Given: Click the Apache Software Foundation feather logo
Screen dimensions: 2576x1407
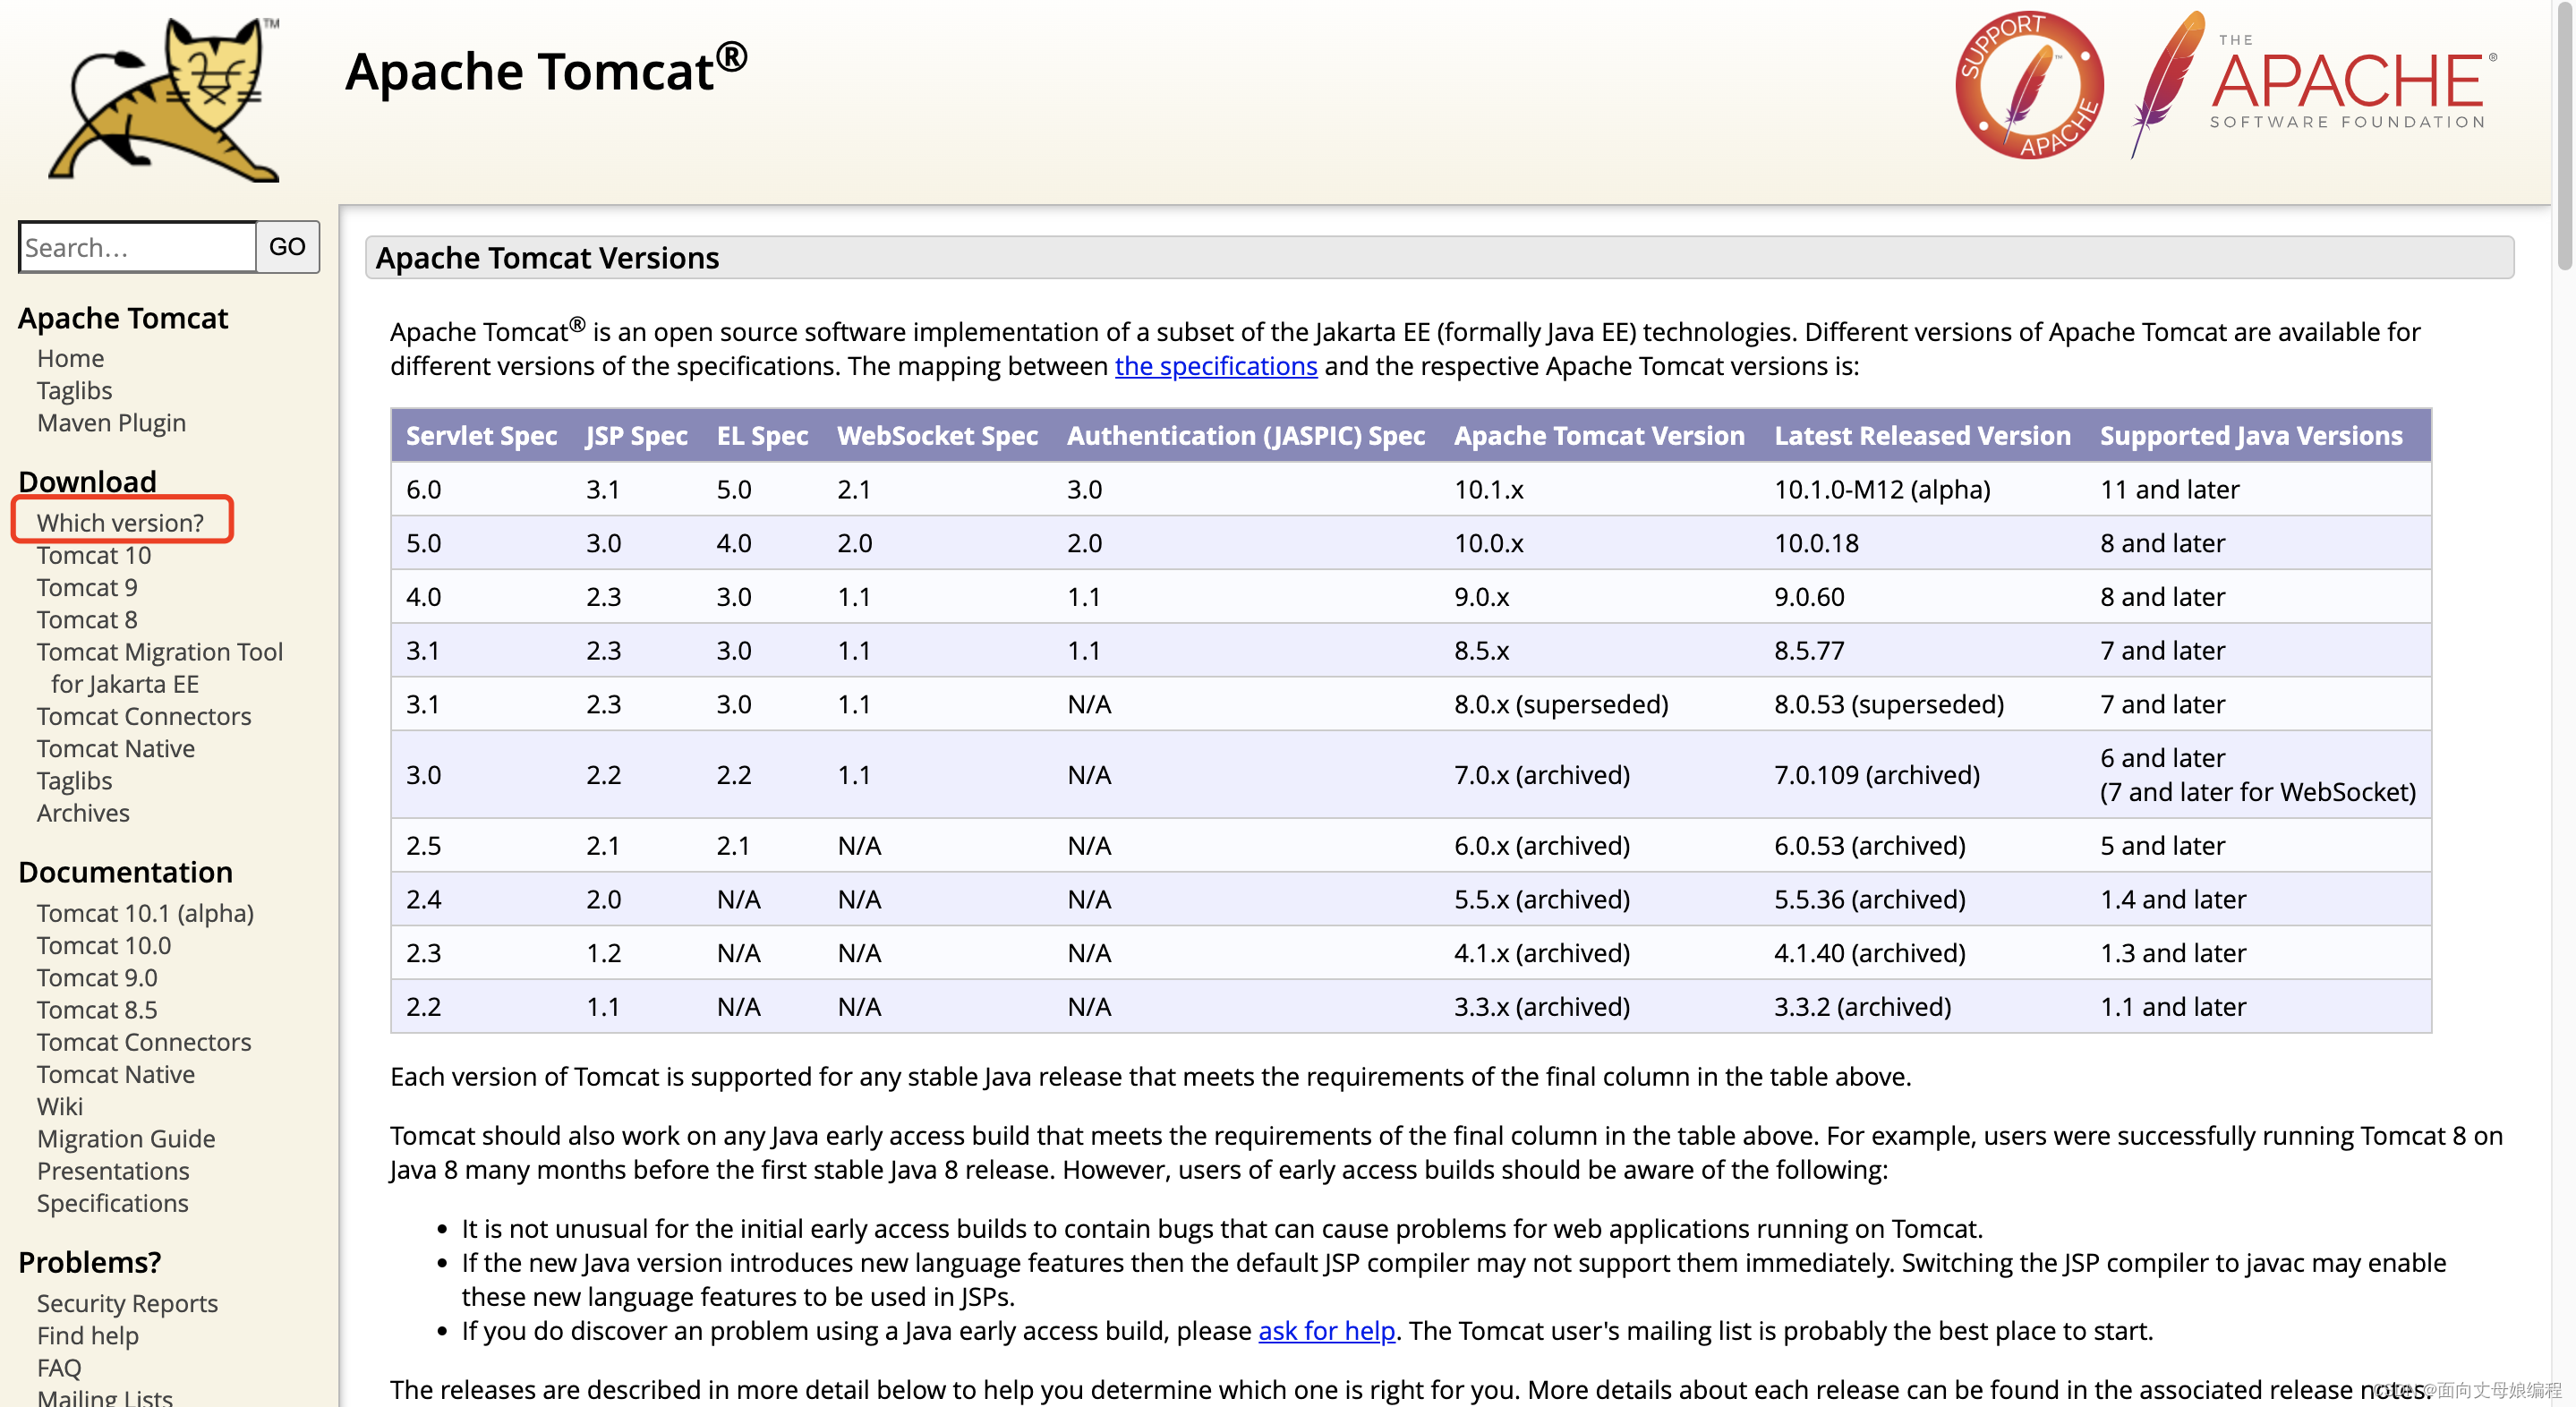Looking at the screenshot, I should [x=2314, y=86].
